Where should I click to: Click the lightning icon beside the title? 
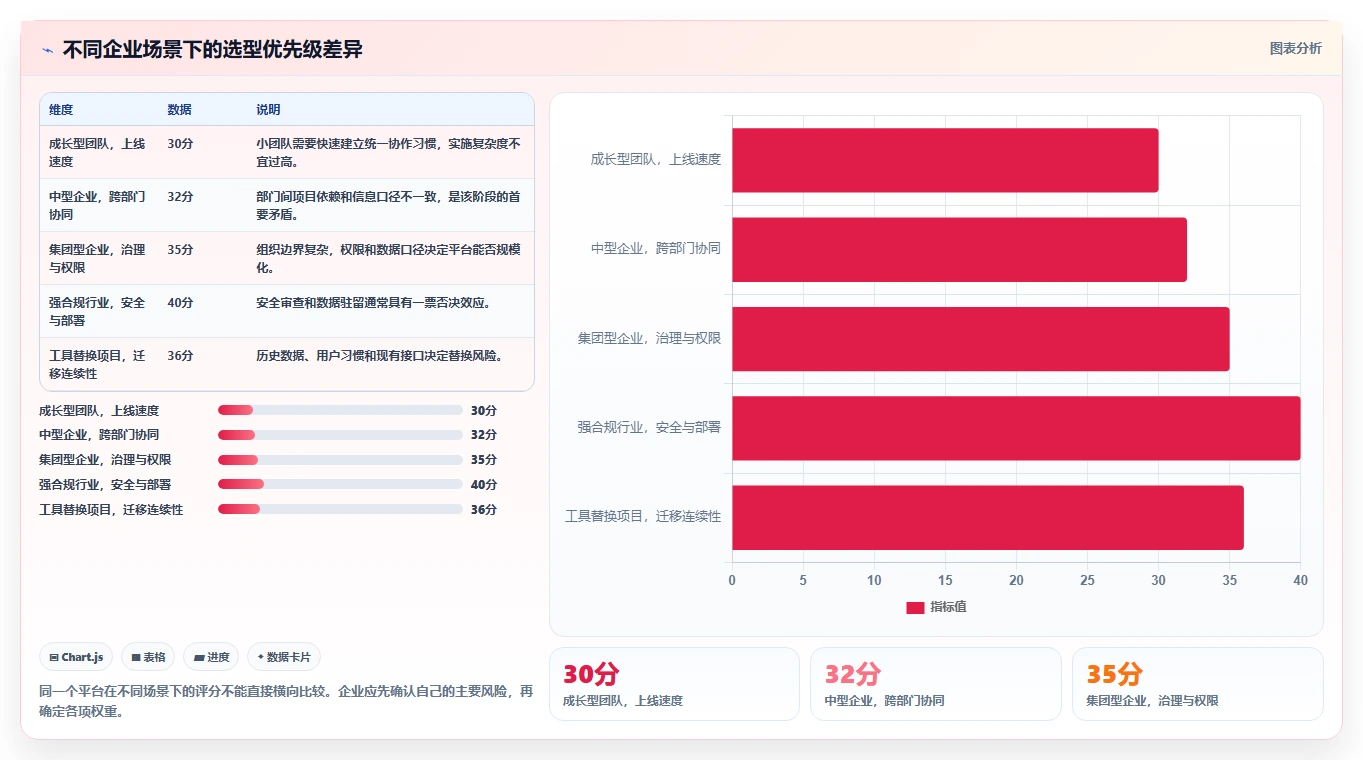click(x=48, y=49)
